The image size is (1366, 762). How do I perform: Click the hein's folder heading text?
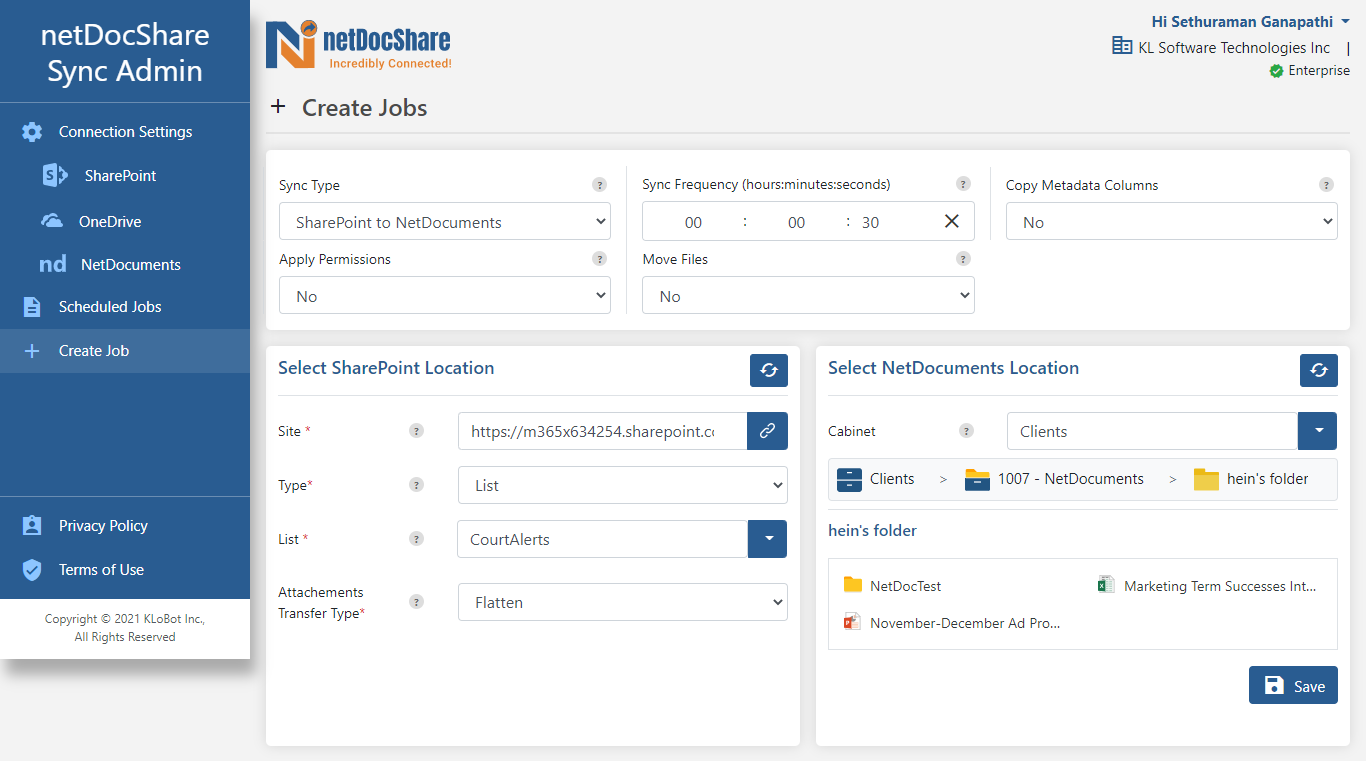point(872,531)
